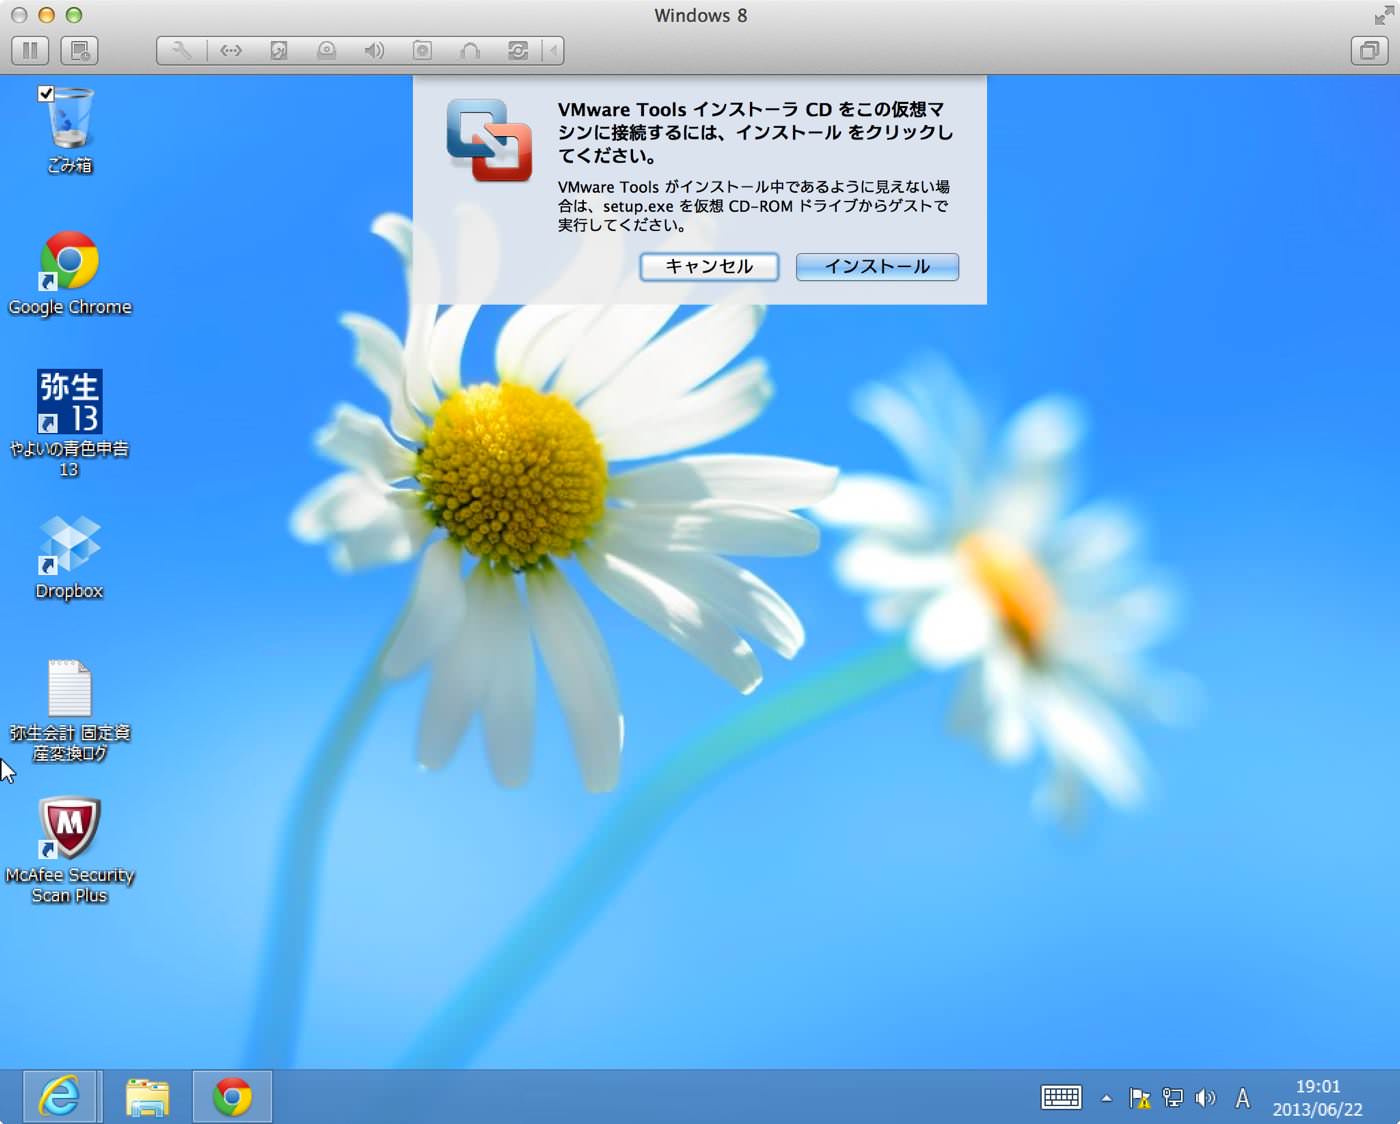Click the CD/DVD drive toolbar icon
The height and width of the screenshot is (1124, 1400).
click(327, 50)
